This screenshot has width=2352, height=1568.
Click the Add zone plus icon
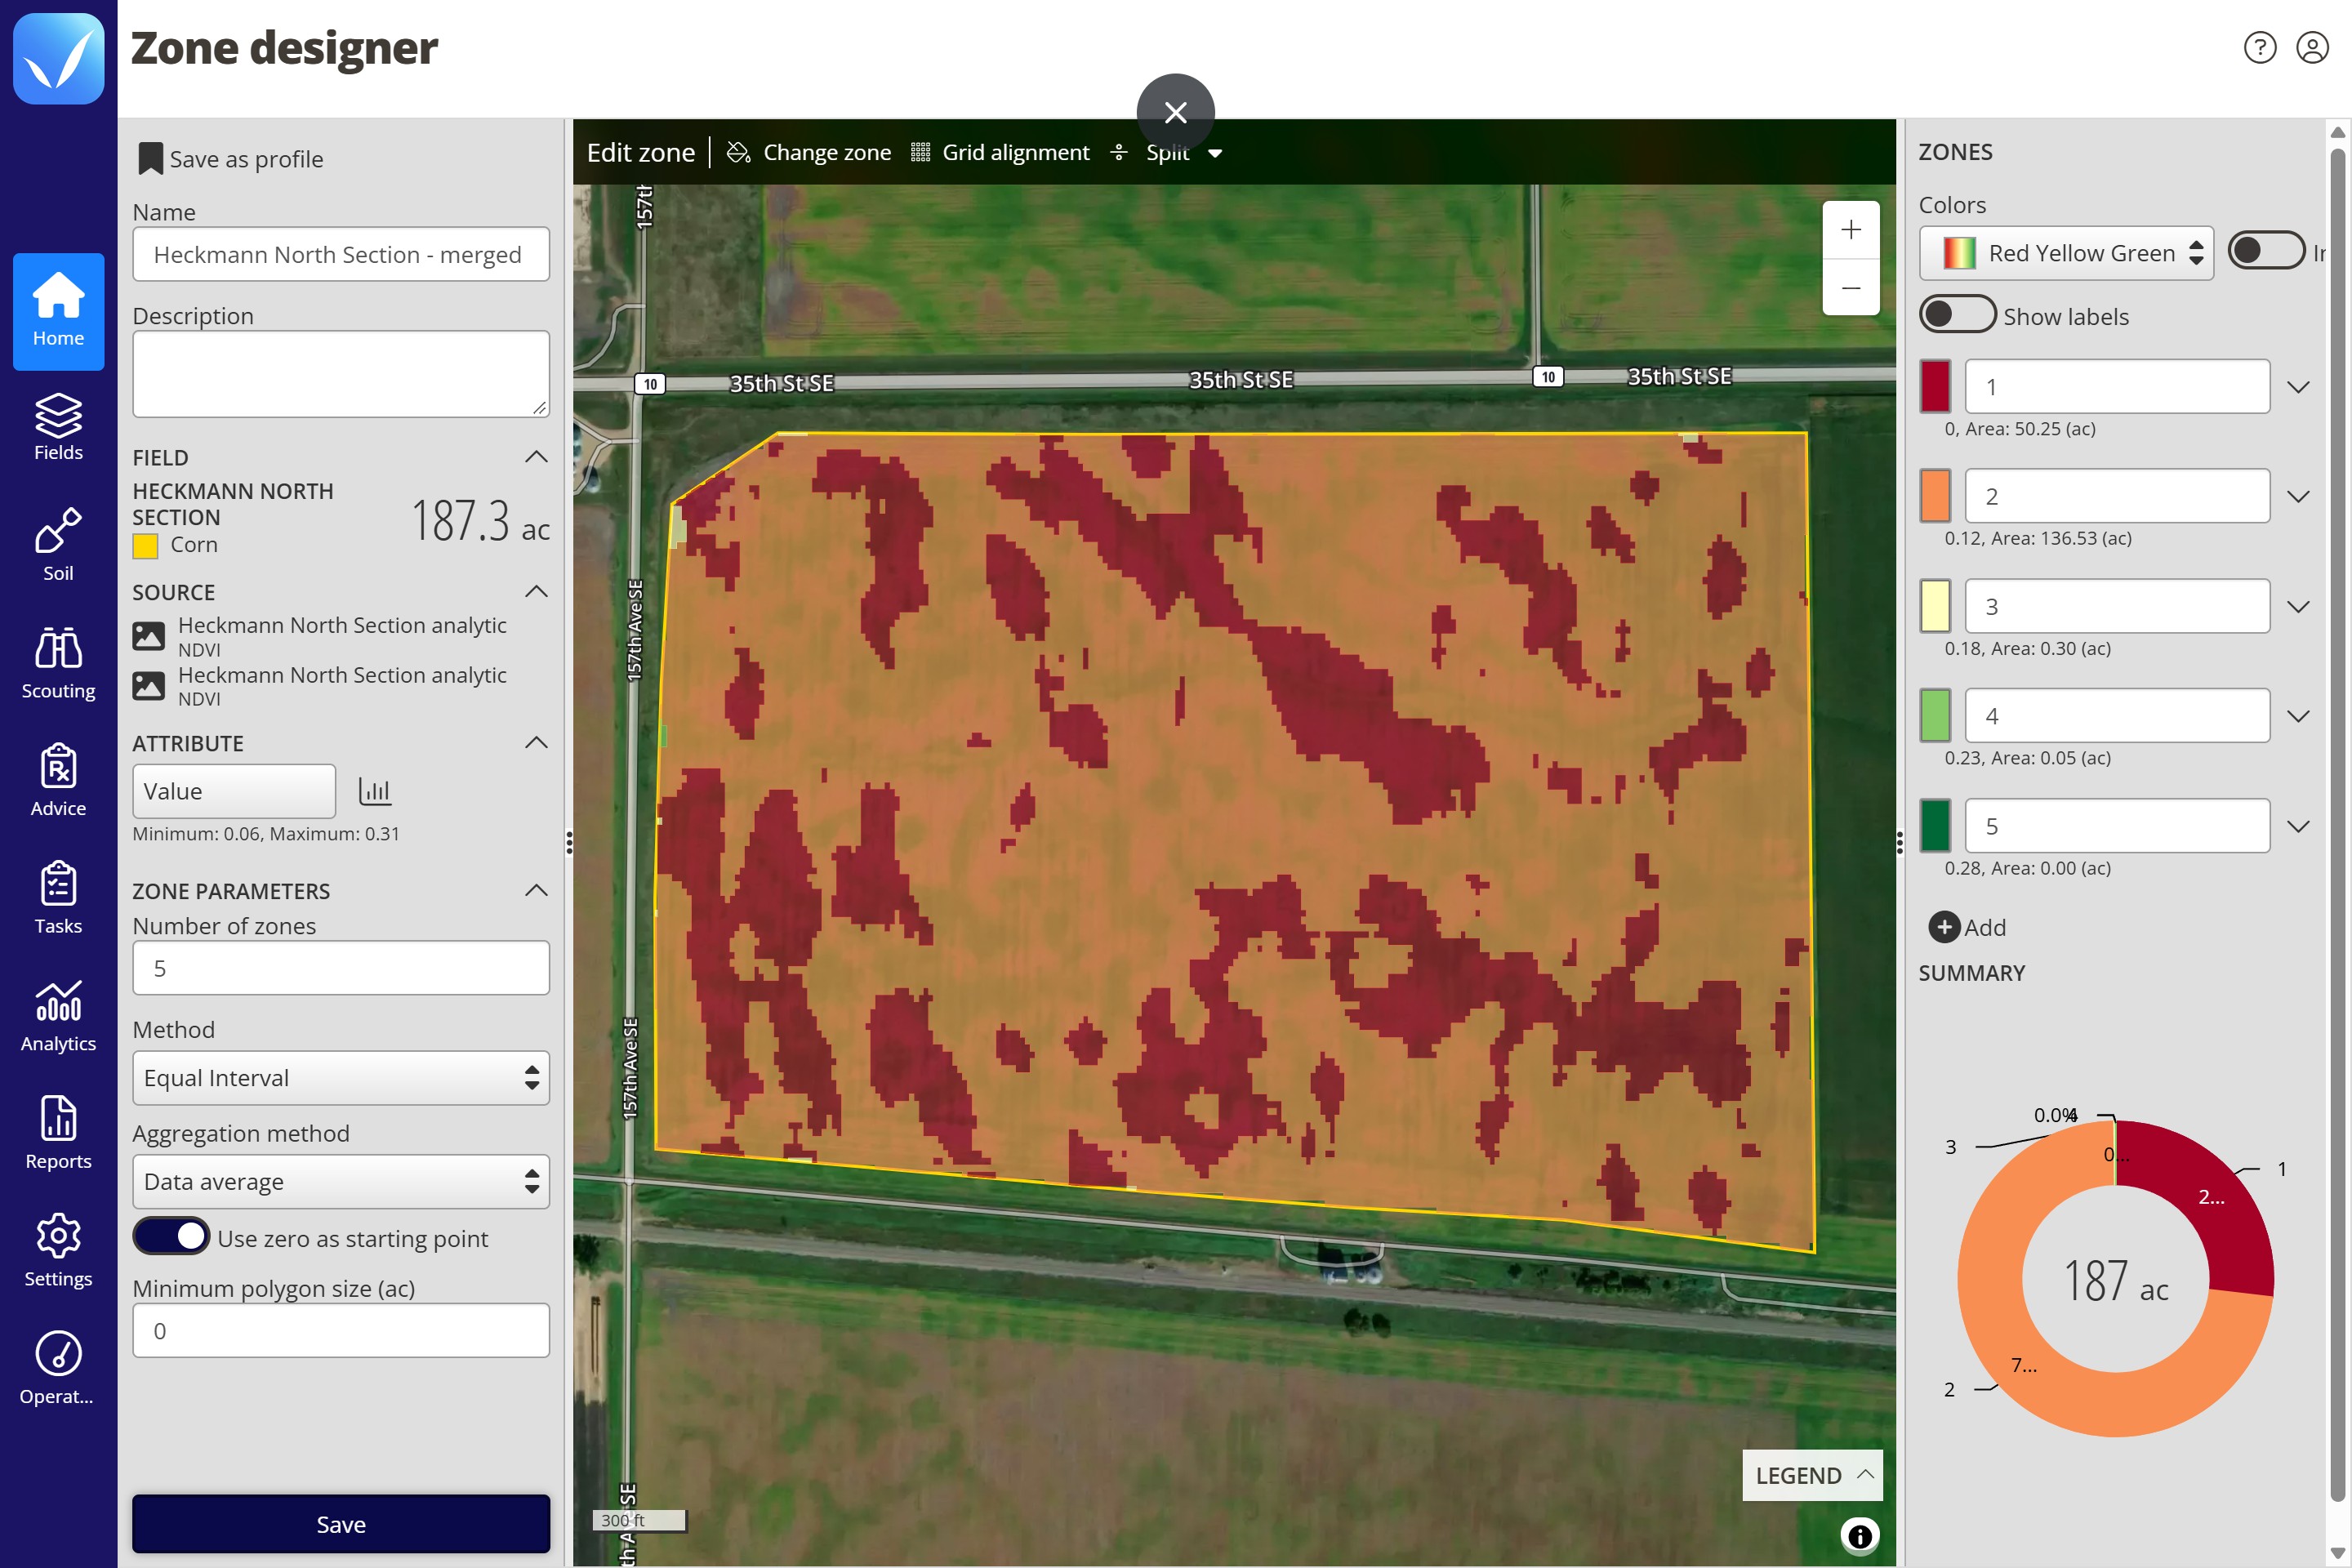click(1944, 927)
